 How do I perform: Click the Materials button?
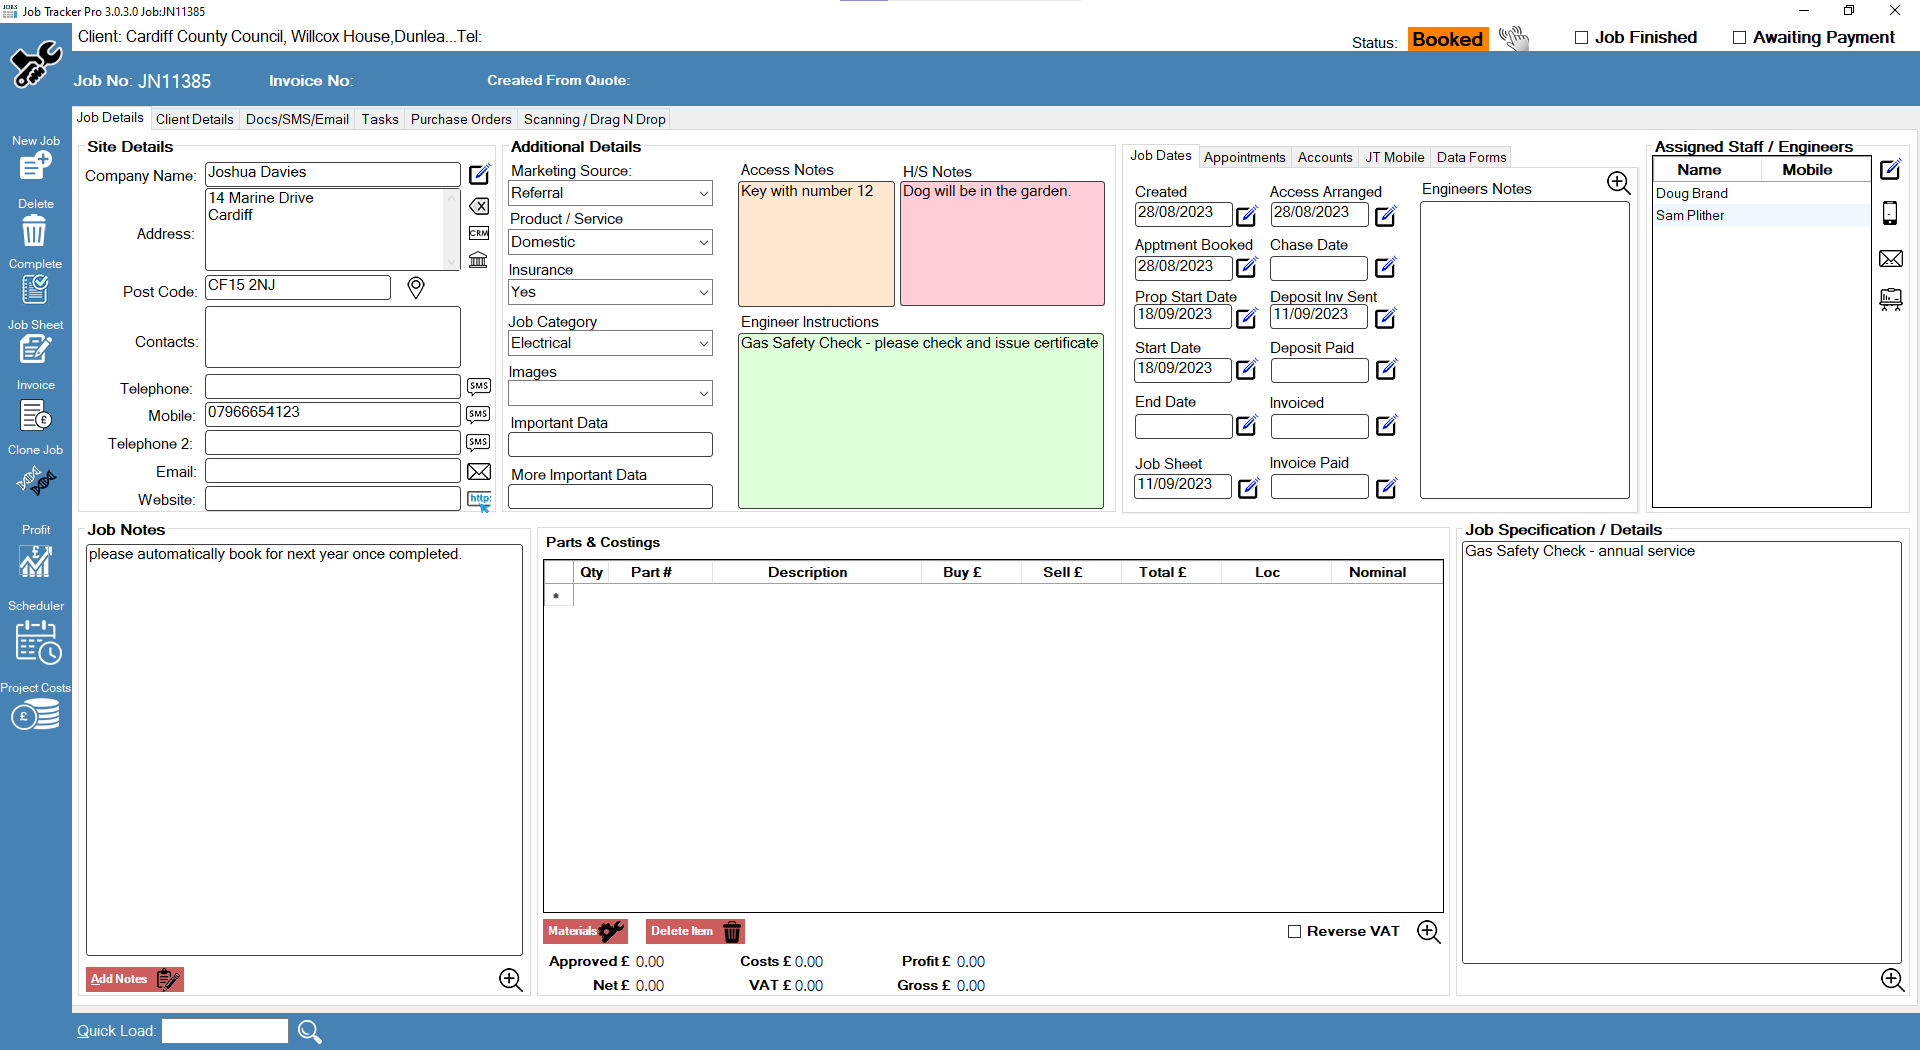pyautogui.click(x=586, y=931)
